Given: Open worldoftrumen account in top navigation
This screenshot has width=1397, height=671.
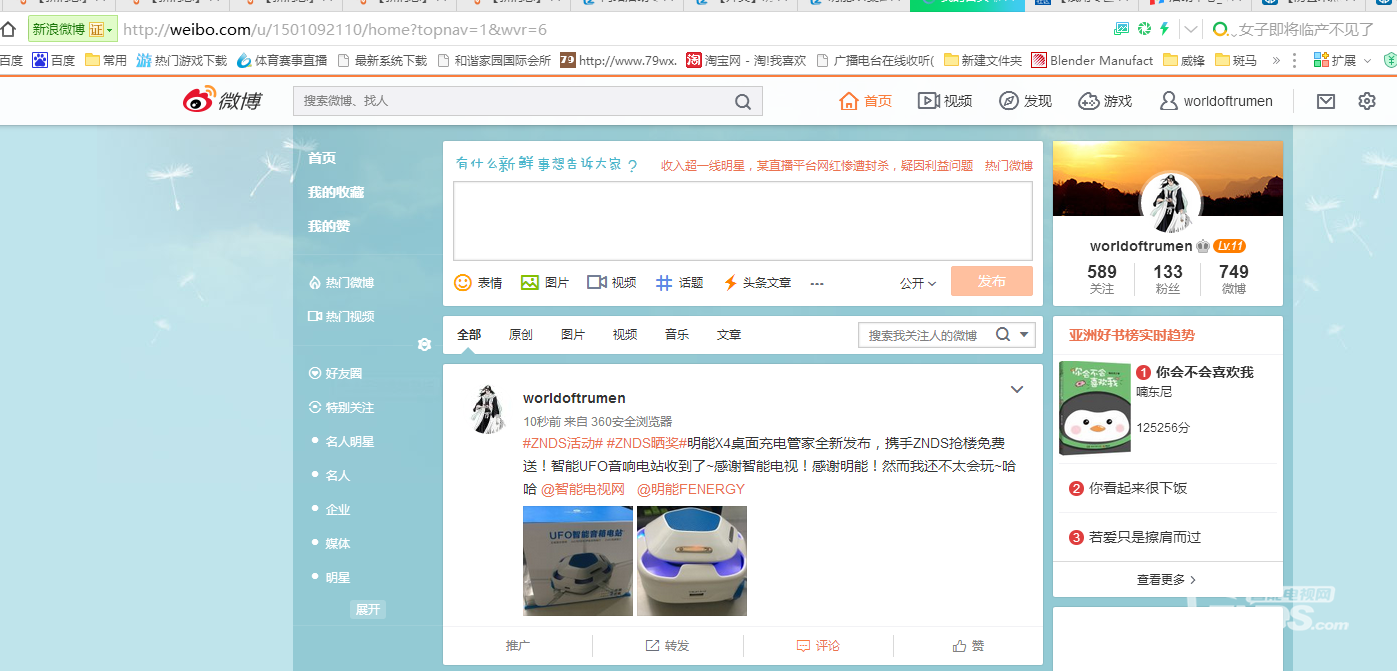Looking at the screenshot, I should [x=1216, y=101].
